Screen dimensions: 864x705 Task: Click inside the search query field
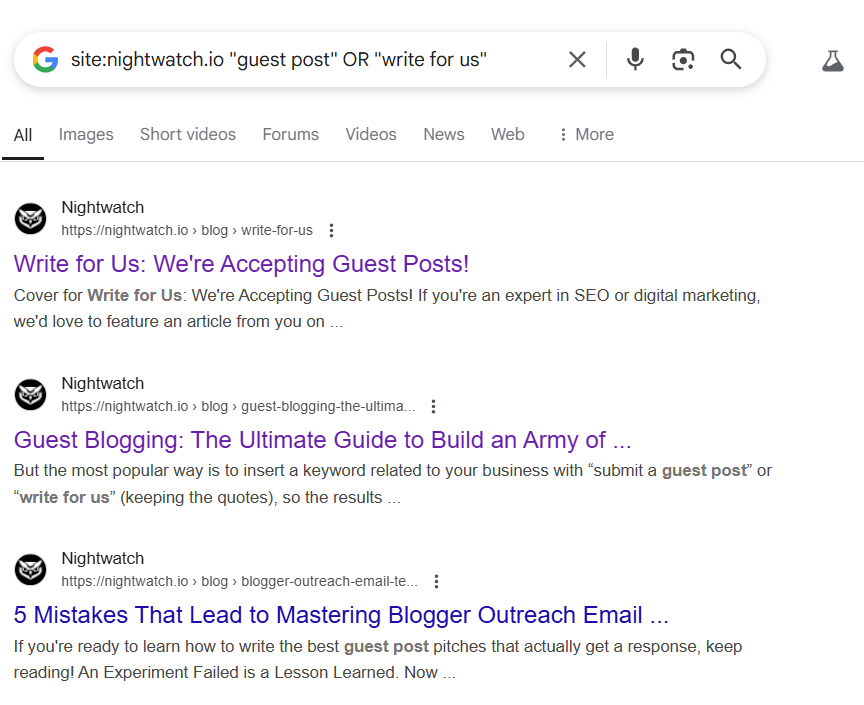[x=300, y=59]
